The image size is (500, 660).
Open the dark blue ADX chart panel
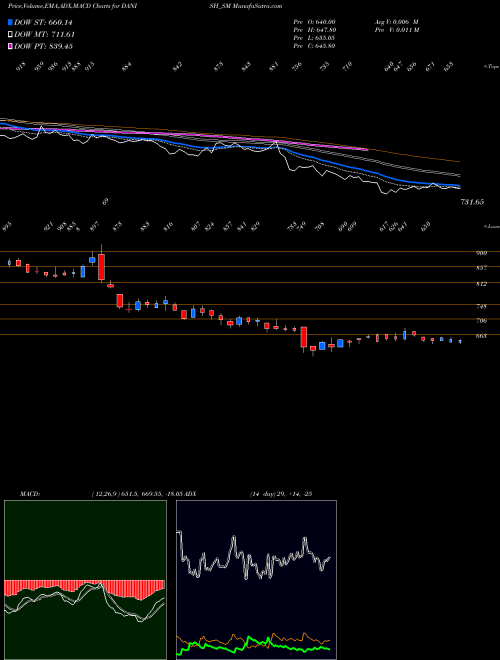256,580
